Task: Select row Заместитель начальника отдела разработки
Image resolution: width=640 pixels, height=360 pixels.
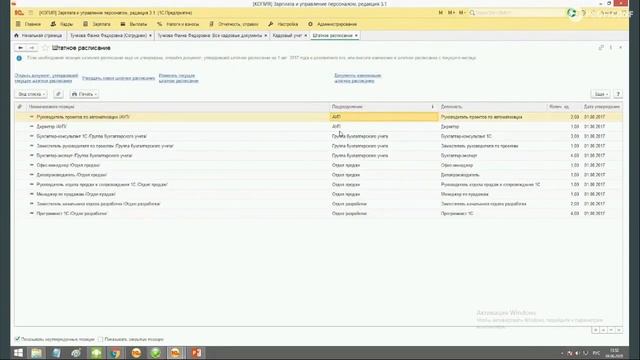Action: pos(318,204)
